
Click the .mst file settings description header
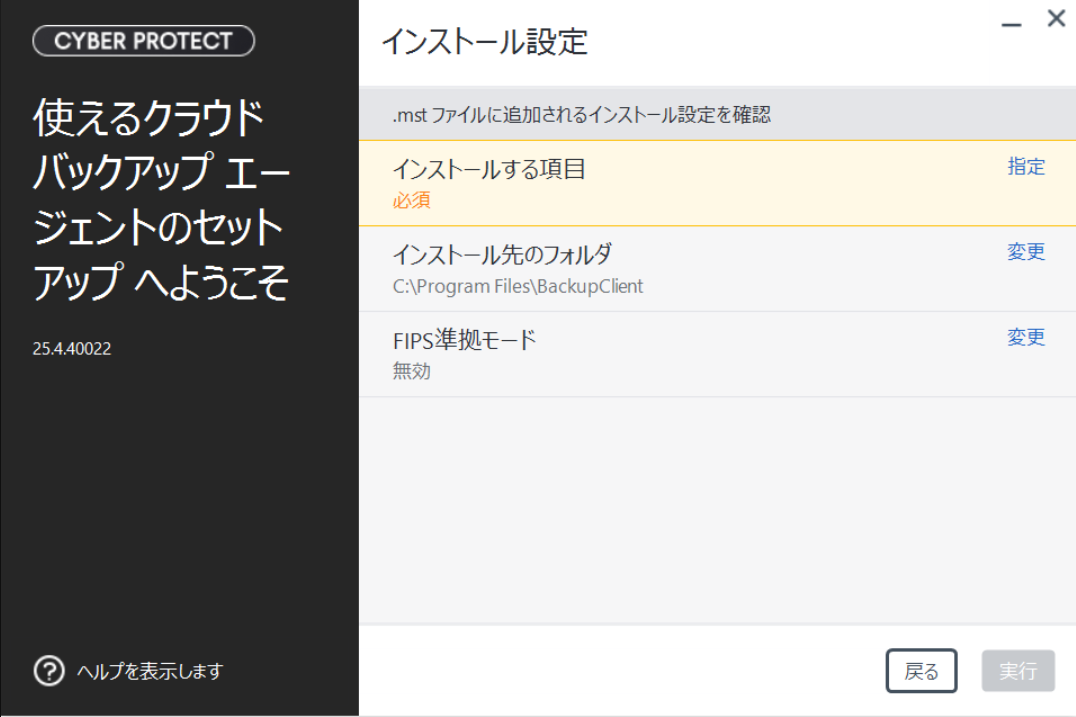[x=581, y=115]
